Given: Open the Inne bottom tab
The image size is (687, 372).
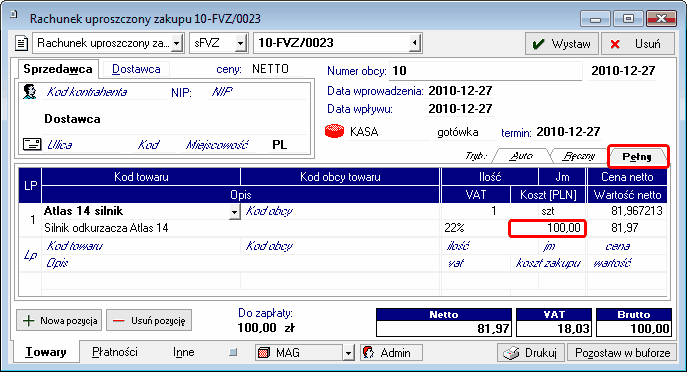Looking at the screenshot, I should [184, 352].
